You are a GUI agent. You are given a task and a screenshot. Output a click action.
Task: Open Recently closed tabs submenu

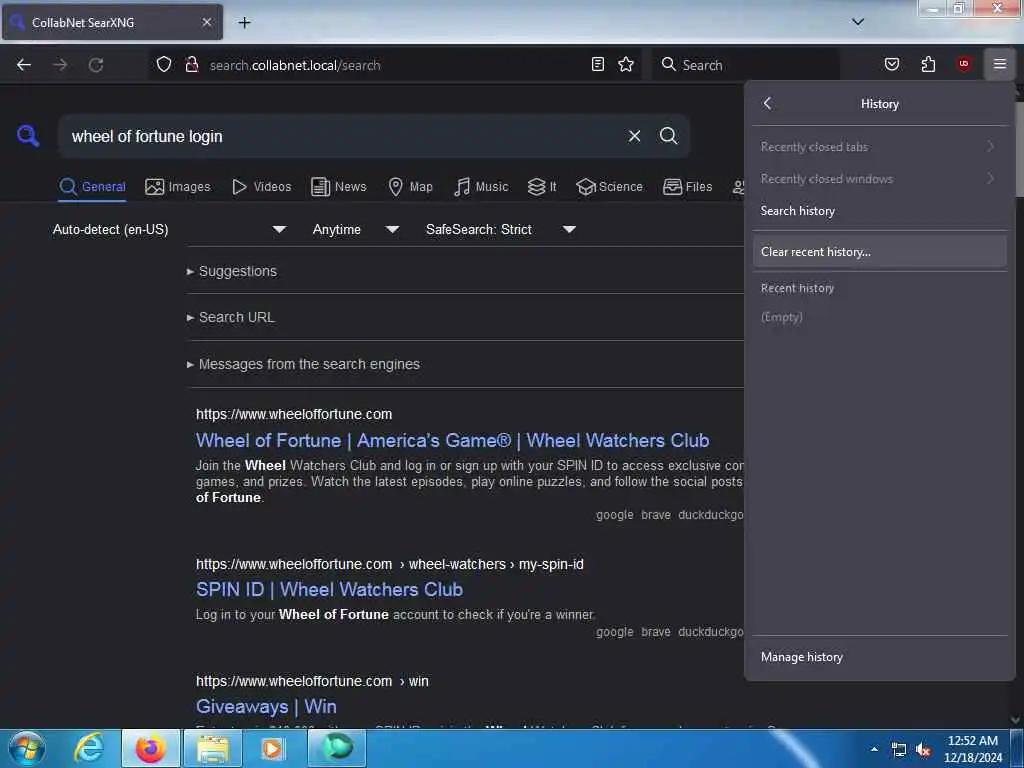tap(879, 147)
